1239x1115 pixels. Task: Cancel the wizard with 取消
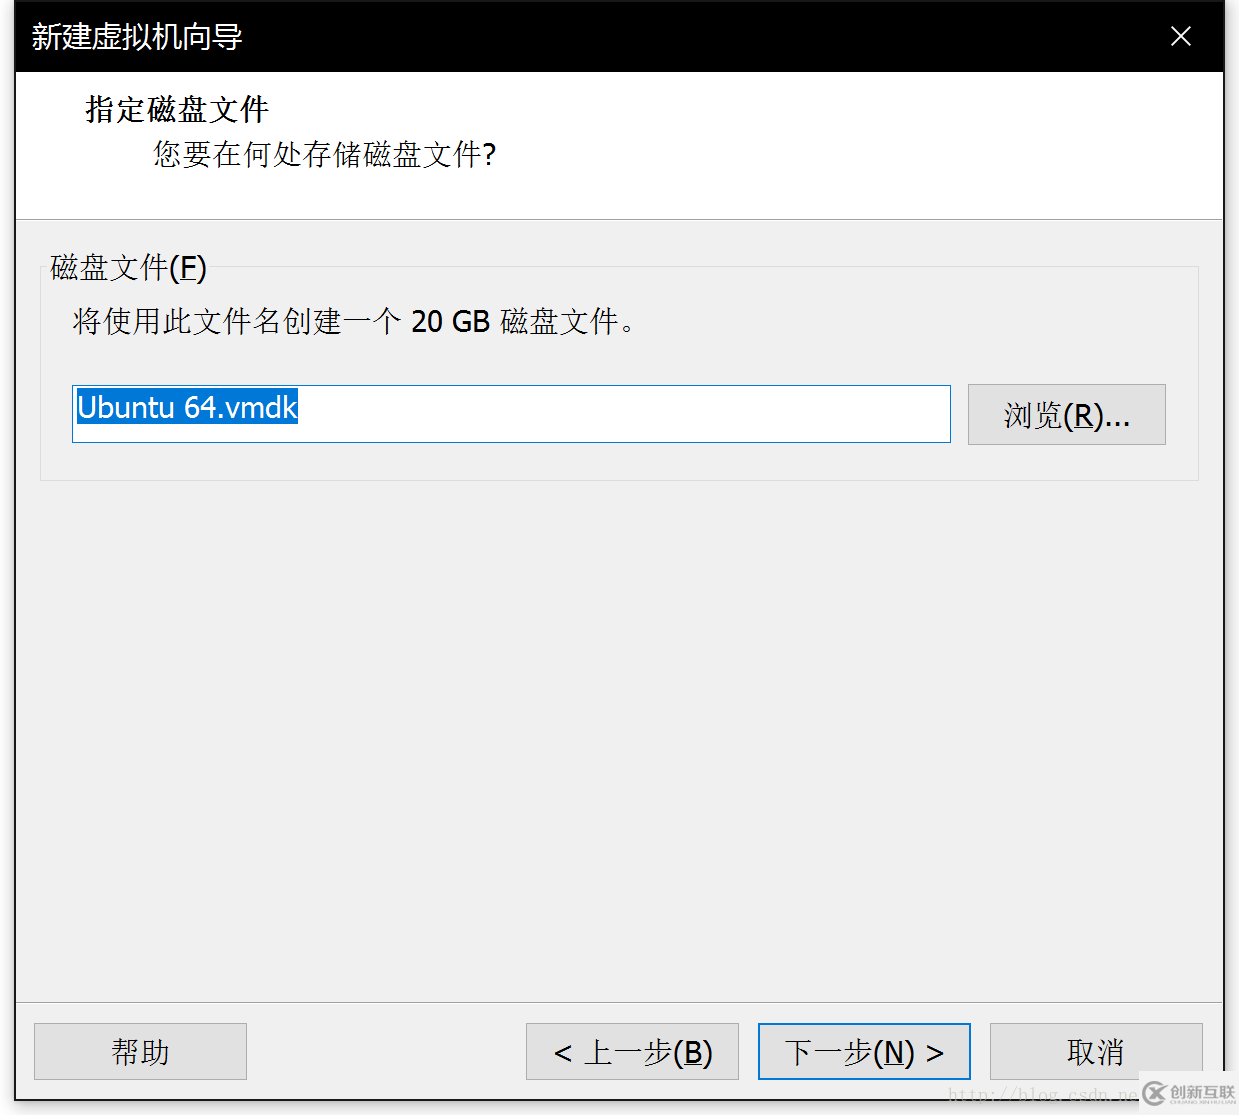coord(1096,1051)
